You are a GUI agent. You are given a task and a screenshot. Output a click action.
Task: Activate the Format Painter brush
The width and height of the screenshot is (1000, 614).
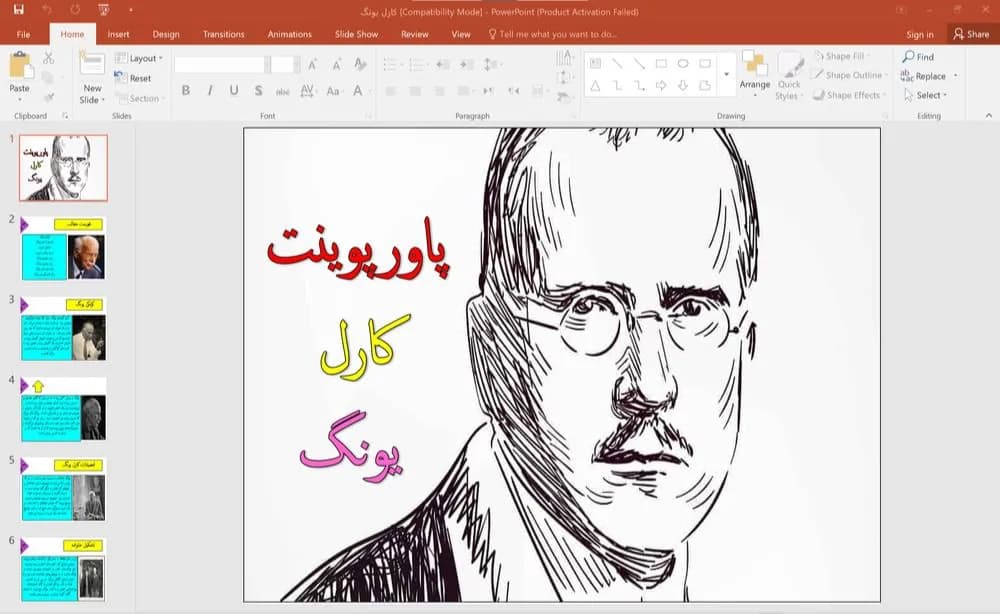pyautogui.click(x=48, y=98)
